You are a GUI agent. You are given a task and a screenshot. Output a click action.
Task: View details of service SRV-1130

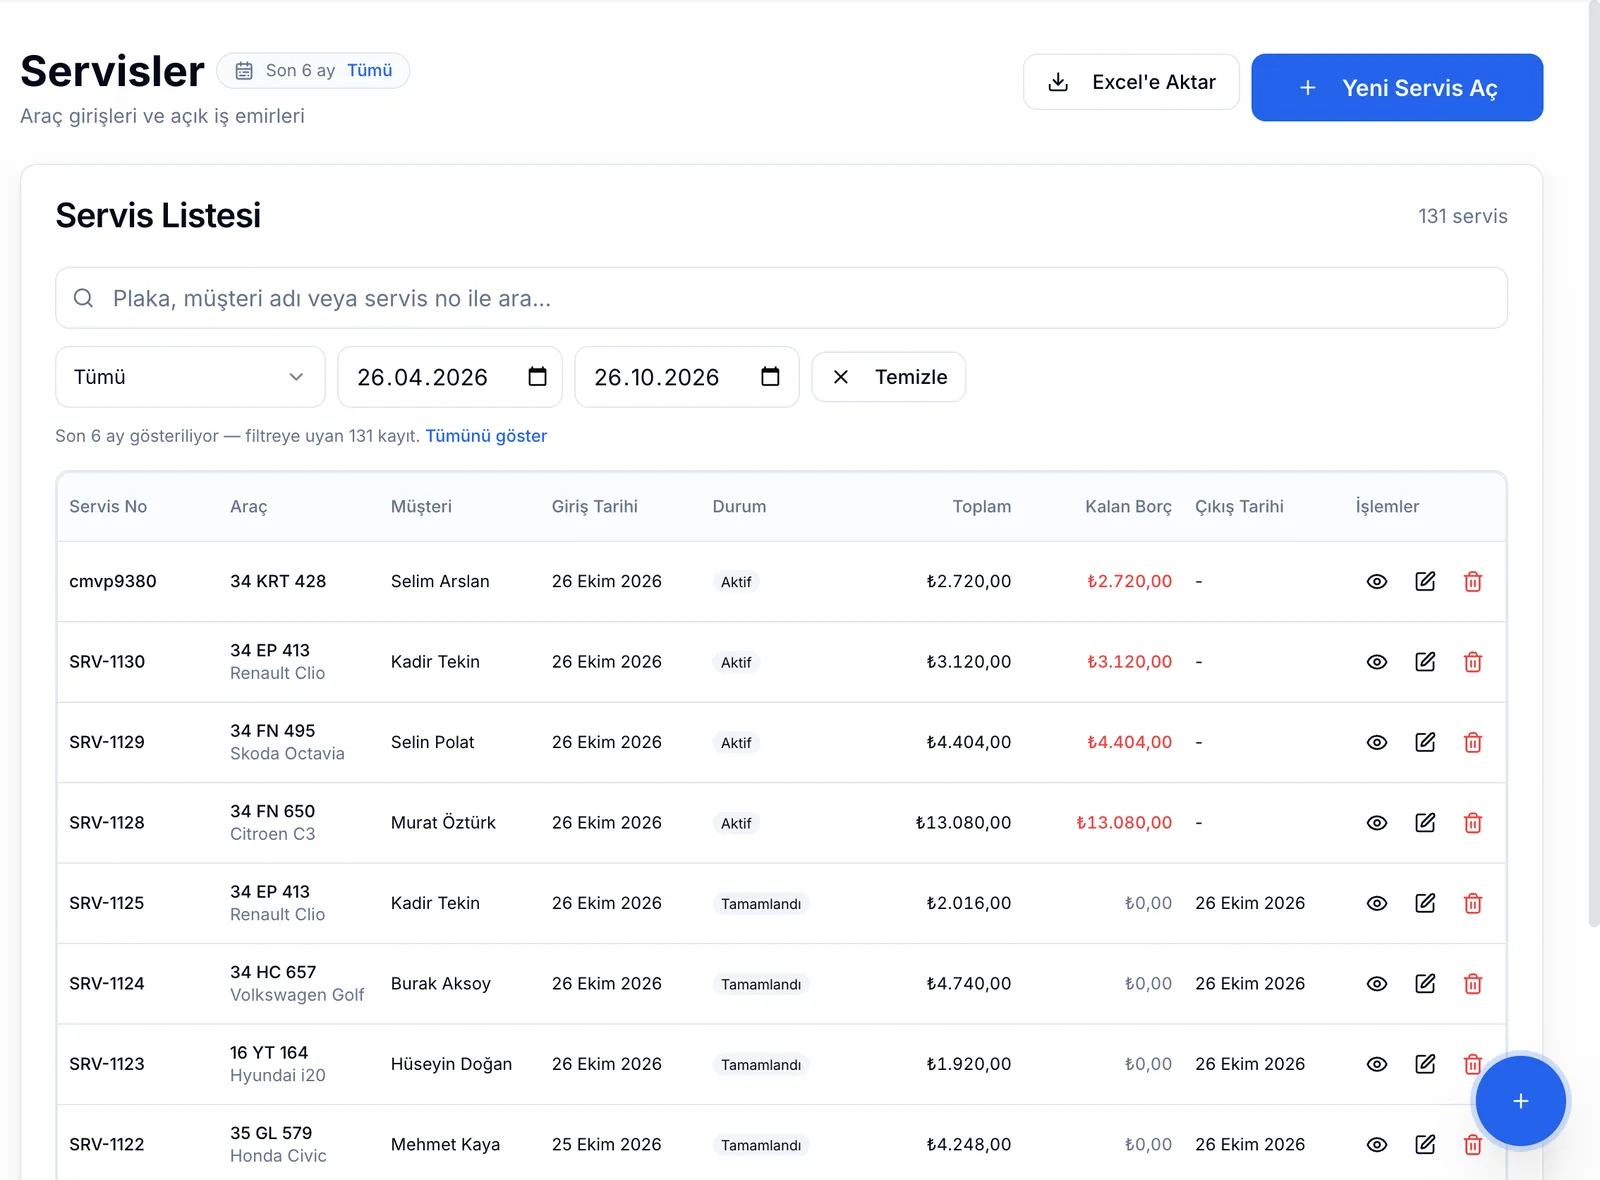1377,662
